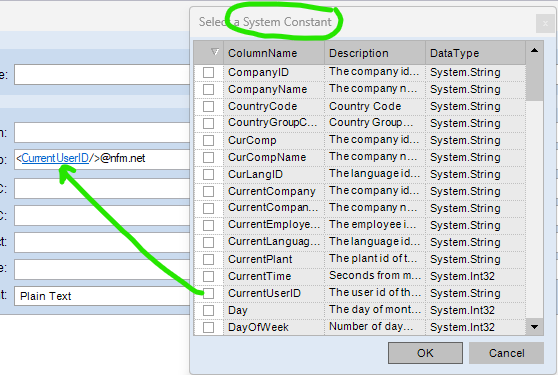Click the 'The user id of th...' description
This screenshot has height=375, width=558.
pos(375,293)
